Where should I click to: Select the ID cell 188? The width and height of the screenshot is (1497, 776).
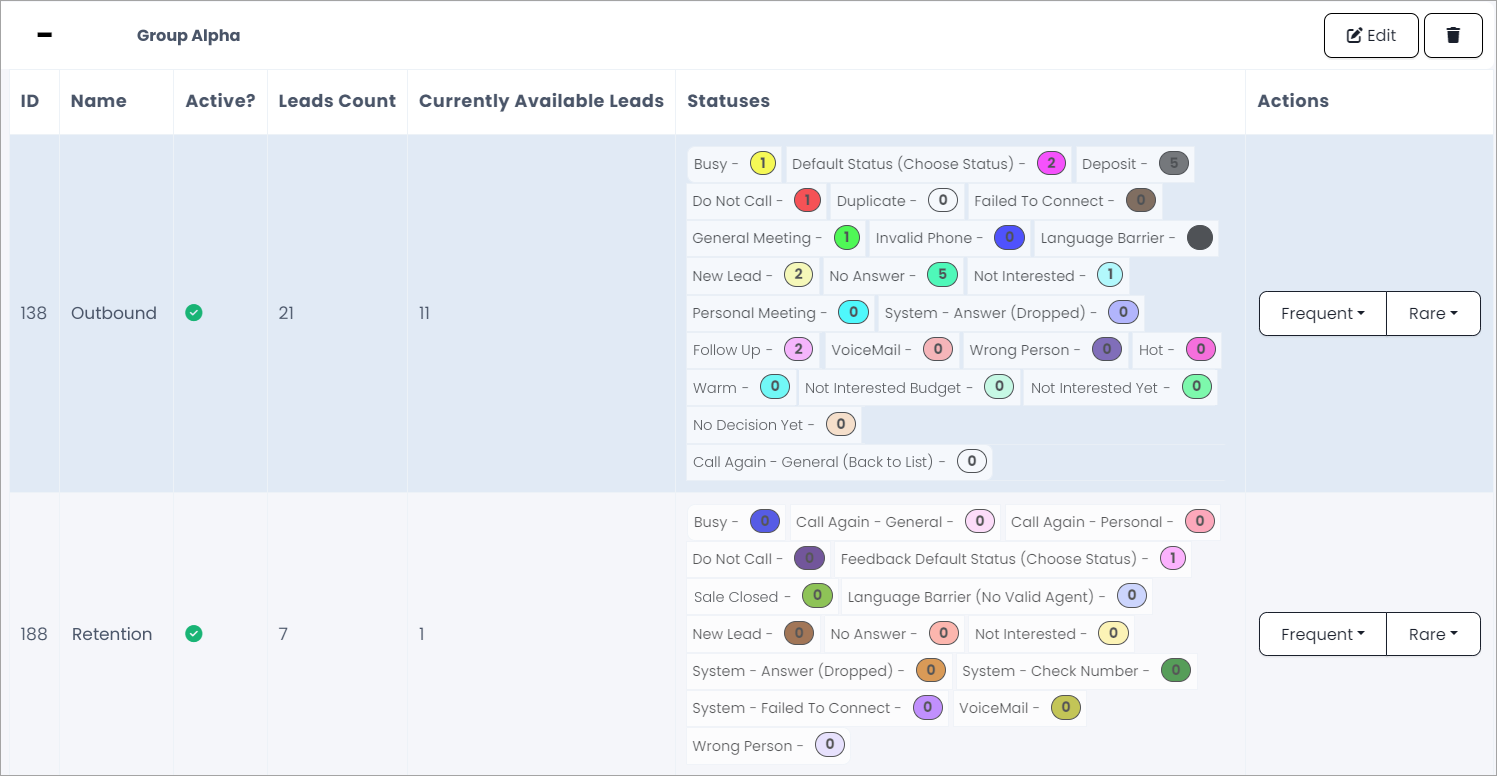pos(34,634)
